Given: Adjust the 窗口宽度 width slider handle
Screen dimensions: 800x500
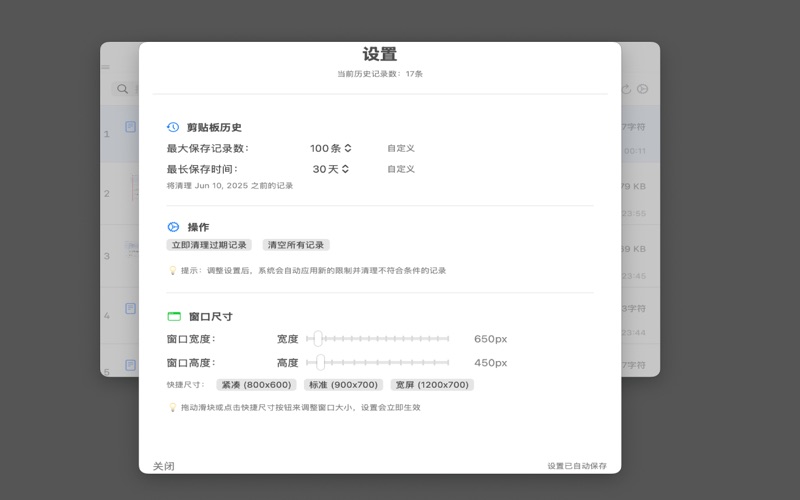Looking at the screenshot, I should point(318,338).
